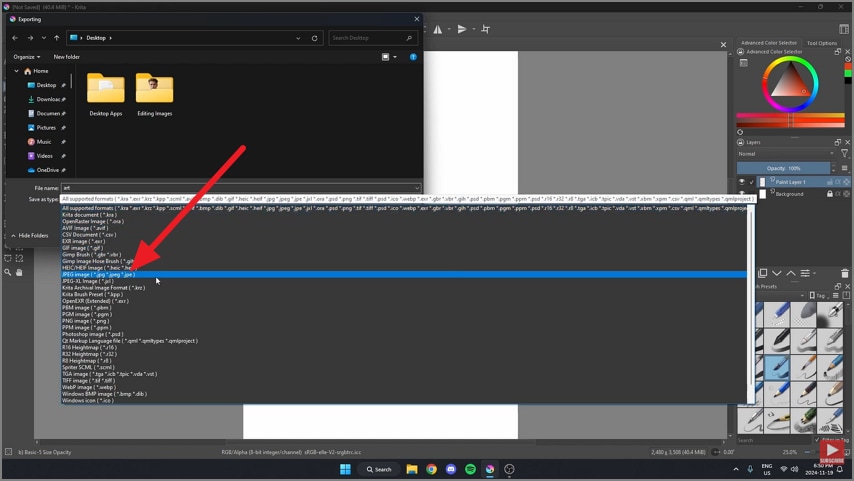854x481 pixels.
Task: Delete layer trash icon
Action: pyautogui.click(x=845, y=273)
